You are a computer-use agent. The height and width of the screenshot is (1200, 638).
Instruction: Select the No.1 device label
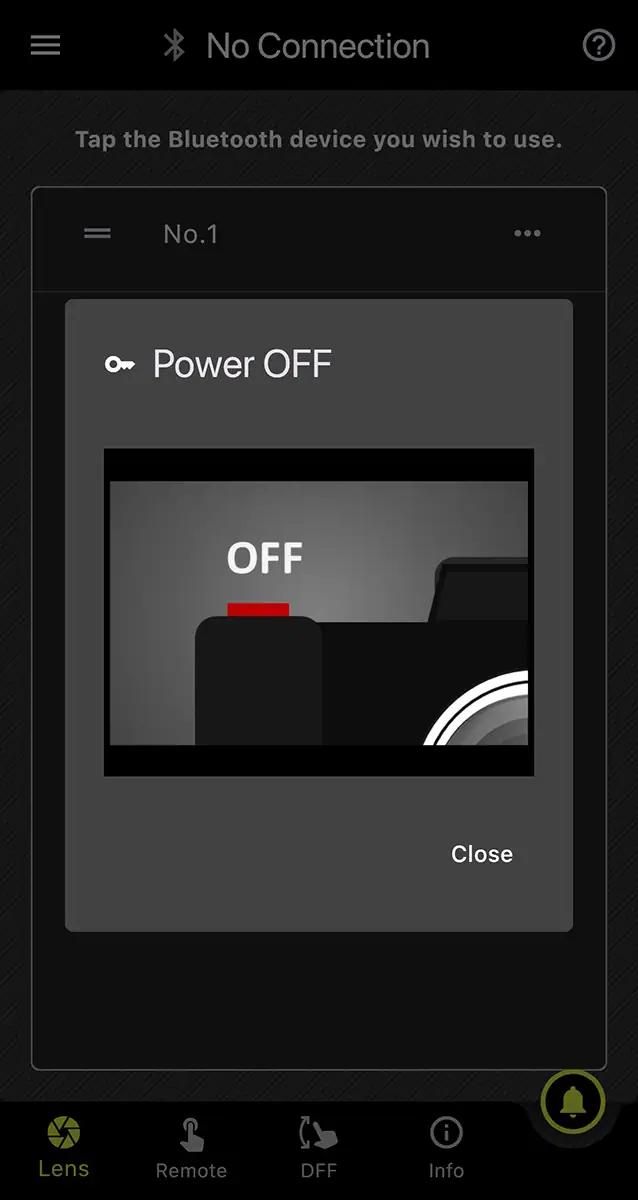pos(191,234)
